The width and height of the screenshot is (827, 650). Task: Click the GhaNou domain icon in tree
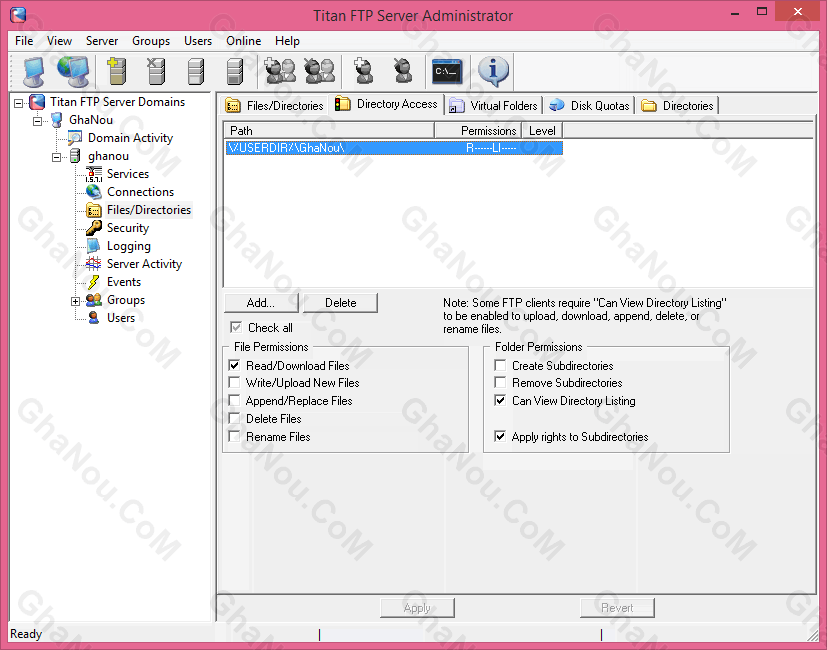coord(56,120)
